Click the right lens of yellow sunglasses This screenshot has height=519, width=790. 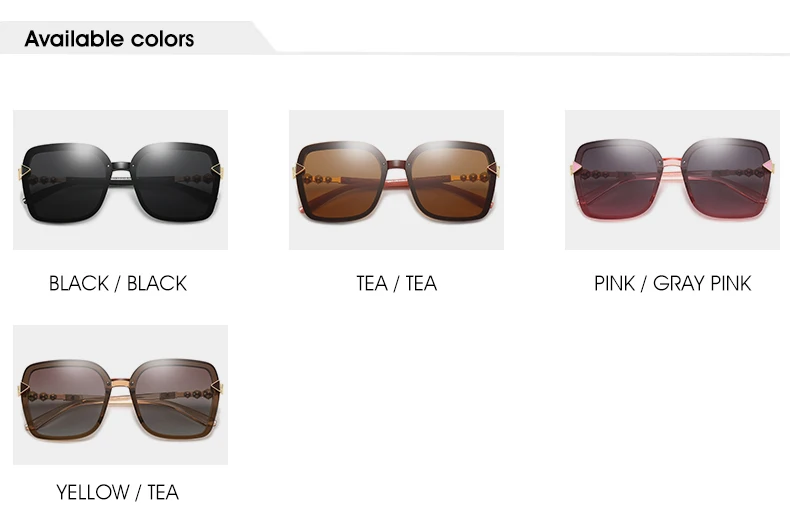(176, 400)
